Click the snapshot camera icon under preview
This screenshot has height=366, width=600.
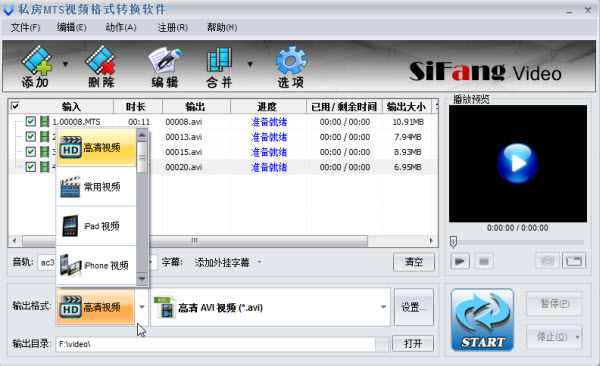pos(547,261)
